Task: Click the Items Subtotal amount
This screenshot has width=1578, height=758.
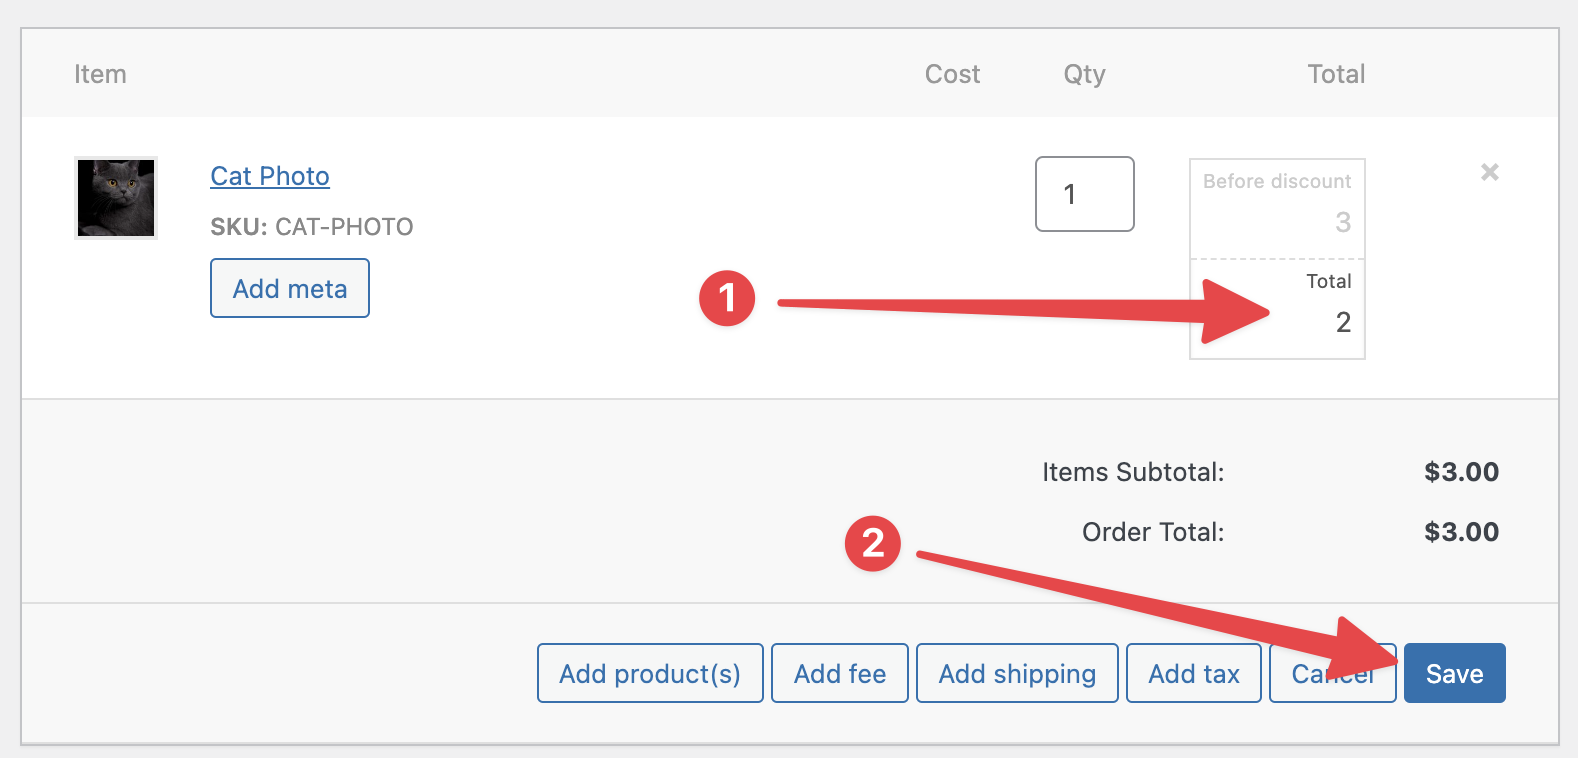Action: [x=1461, y=472]
